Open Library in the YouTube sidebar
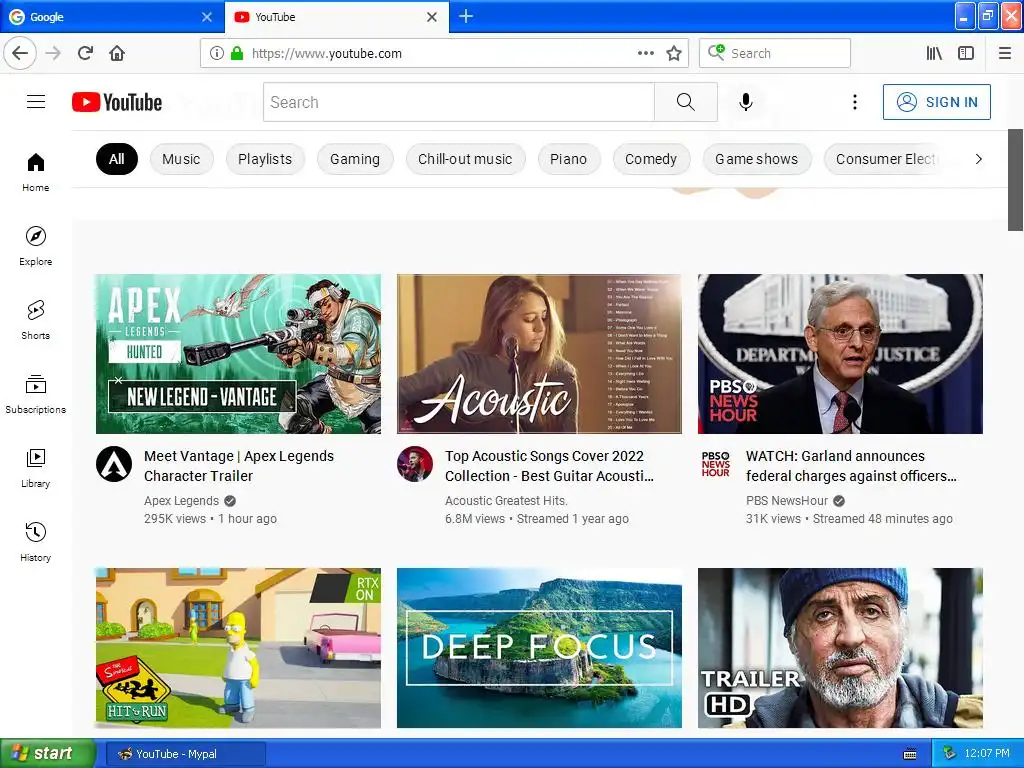1024x768 pixels. click(x=35, y=468)
